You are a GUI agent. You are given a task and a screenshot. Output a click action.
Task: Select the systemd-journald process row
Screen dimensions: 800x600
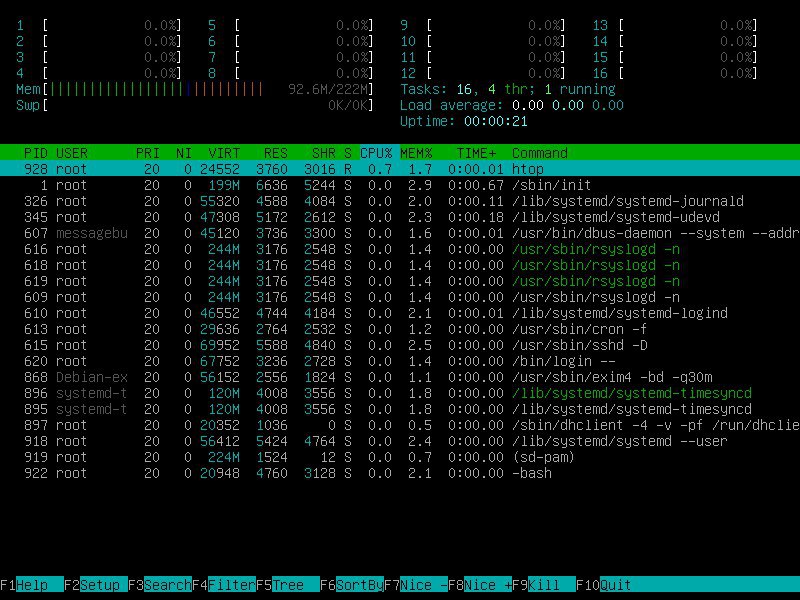point(400,201)
